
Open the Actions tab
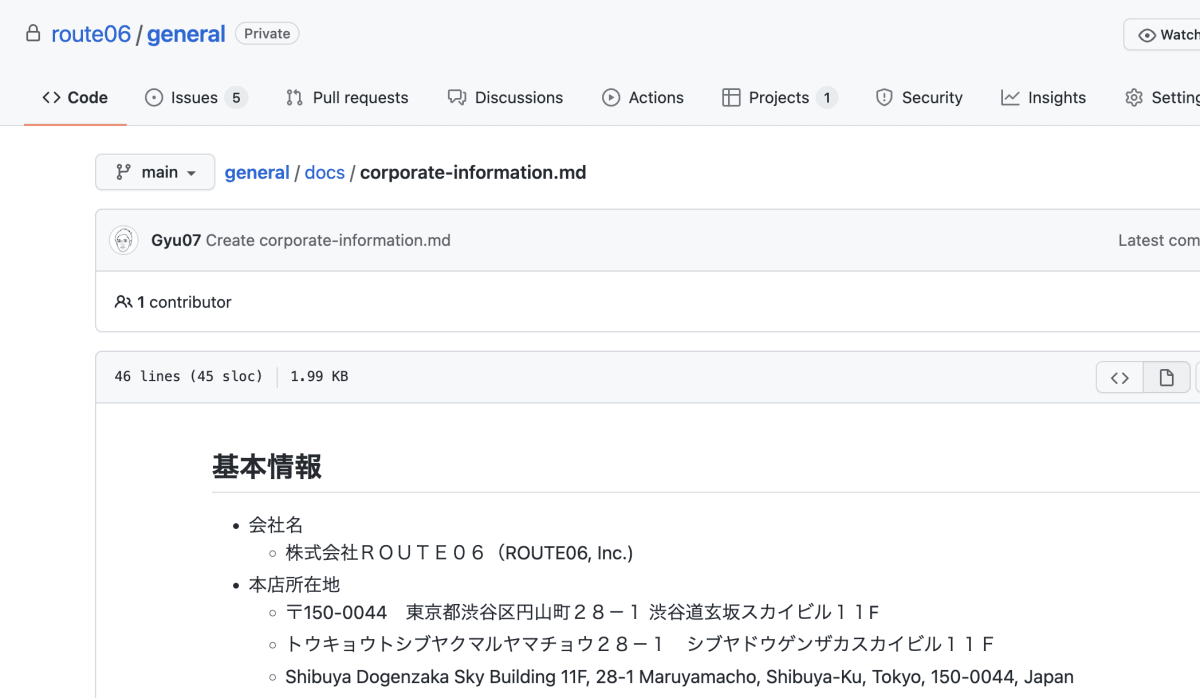point(643,97)
